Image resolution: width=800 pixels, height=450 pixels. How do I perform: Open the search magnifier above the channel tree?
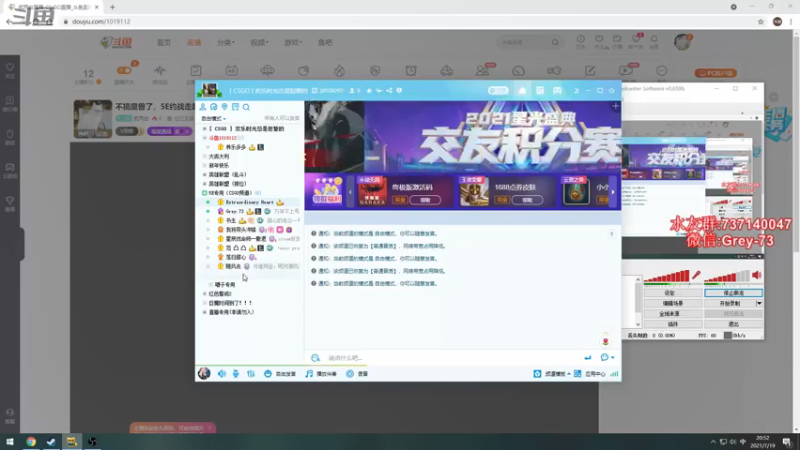tap(246, 107)
